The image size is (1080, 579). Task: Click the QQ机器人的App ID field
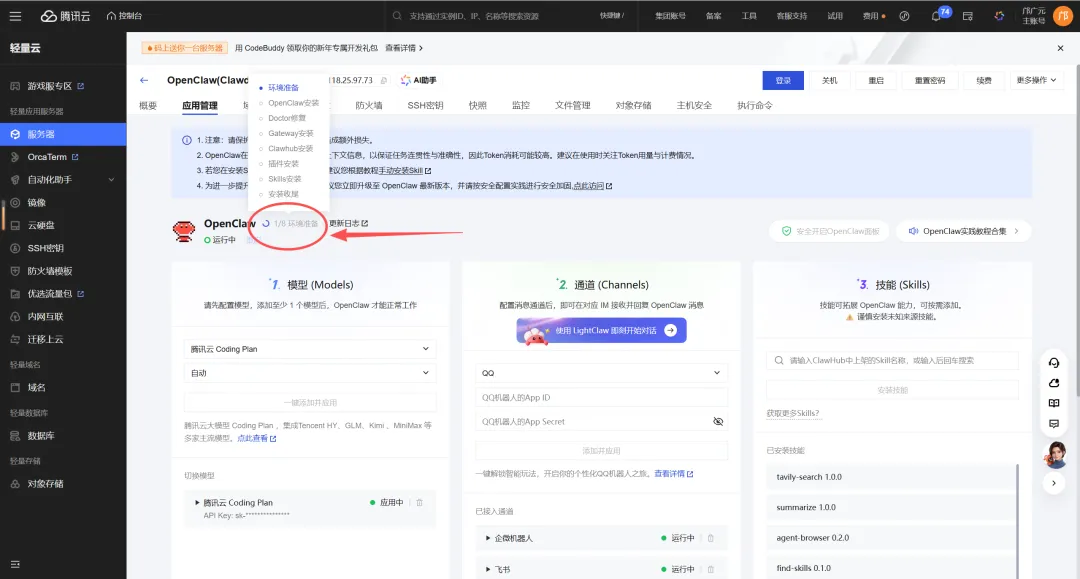click(x=601, y=397)
